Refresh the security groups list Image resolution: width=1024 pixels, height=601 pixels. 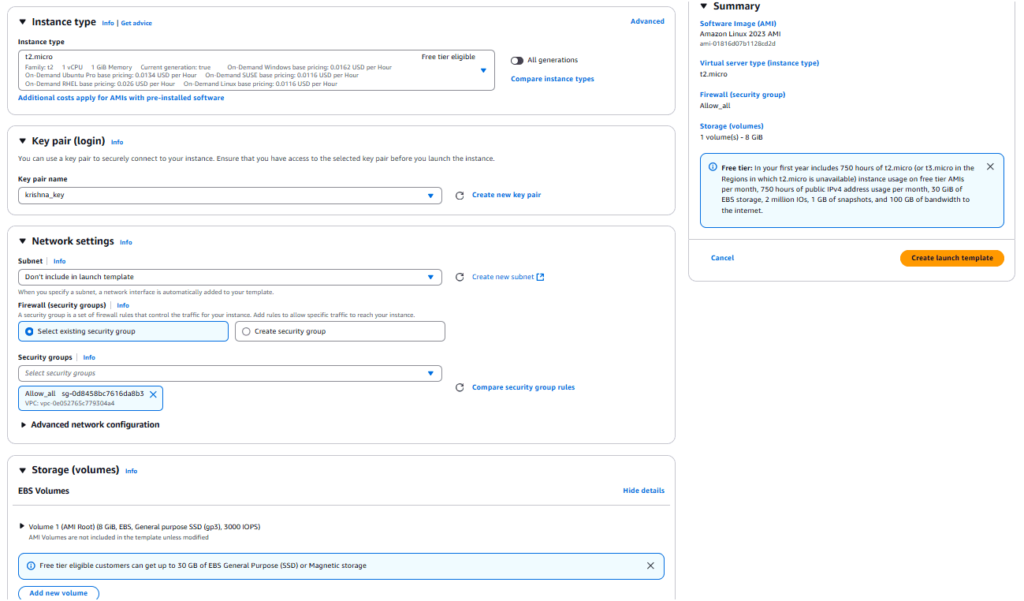[x=460, y=387]
